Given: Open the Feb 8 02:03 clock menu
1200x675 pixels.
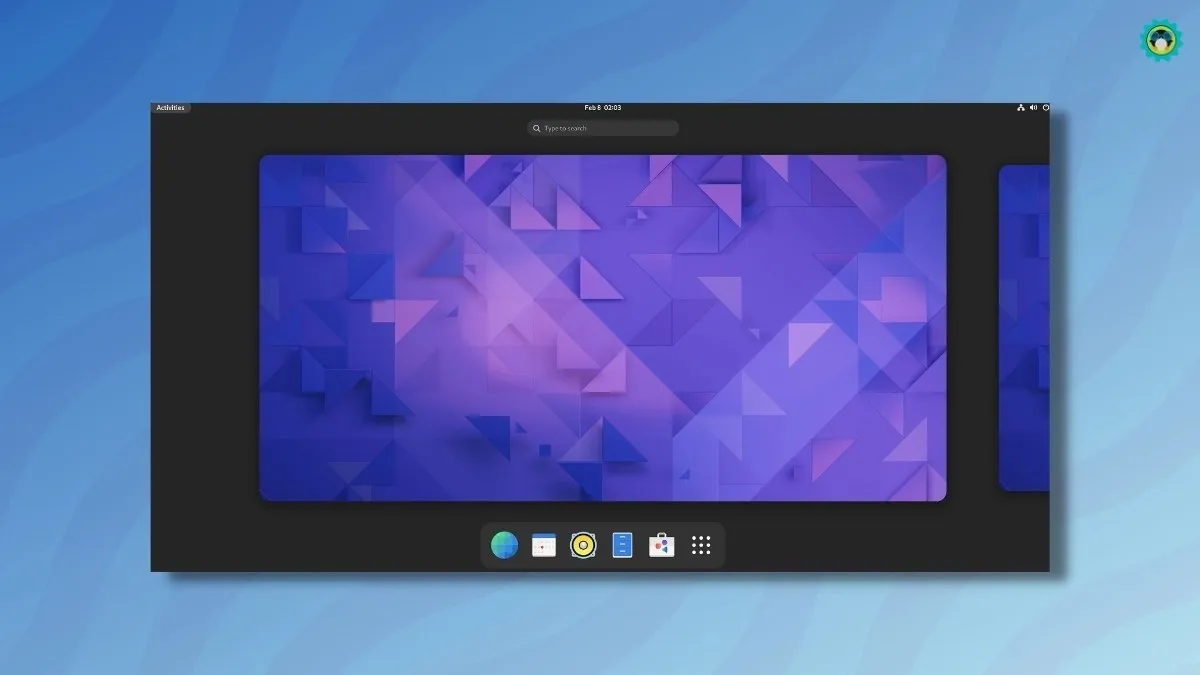Looking at the screenshot, I should pyautogui.click(x=603, y=107).
